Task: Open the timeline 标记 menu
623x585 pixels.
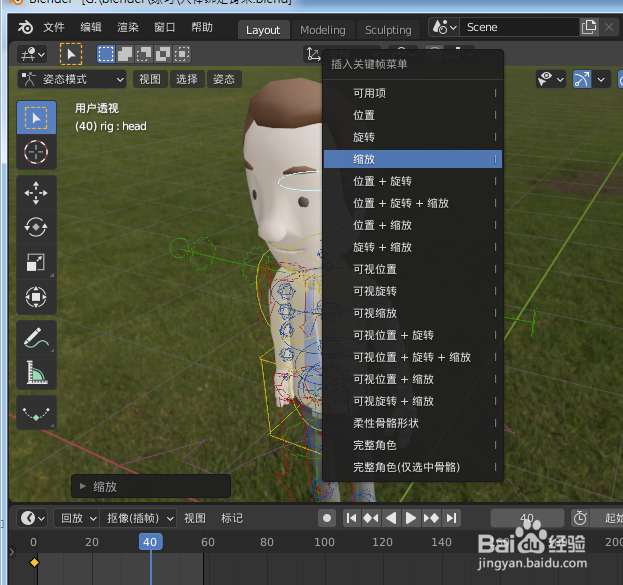Action: click(232, 518)
